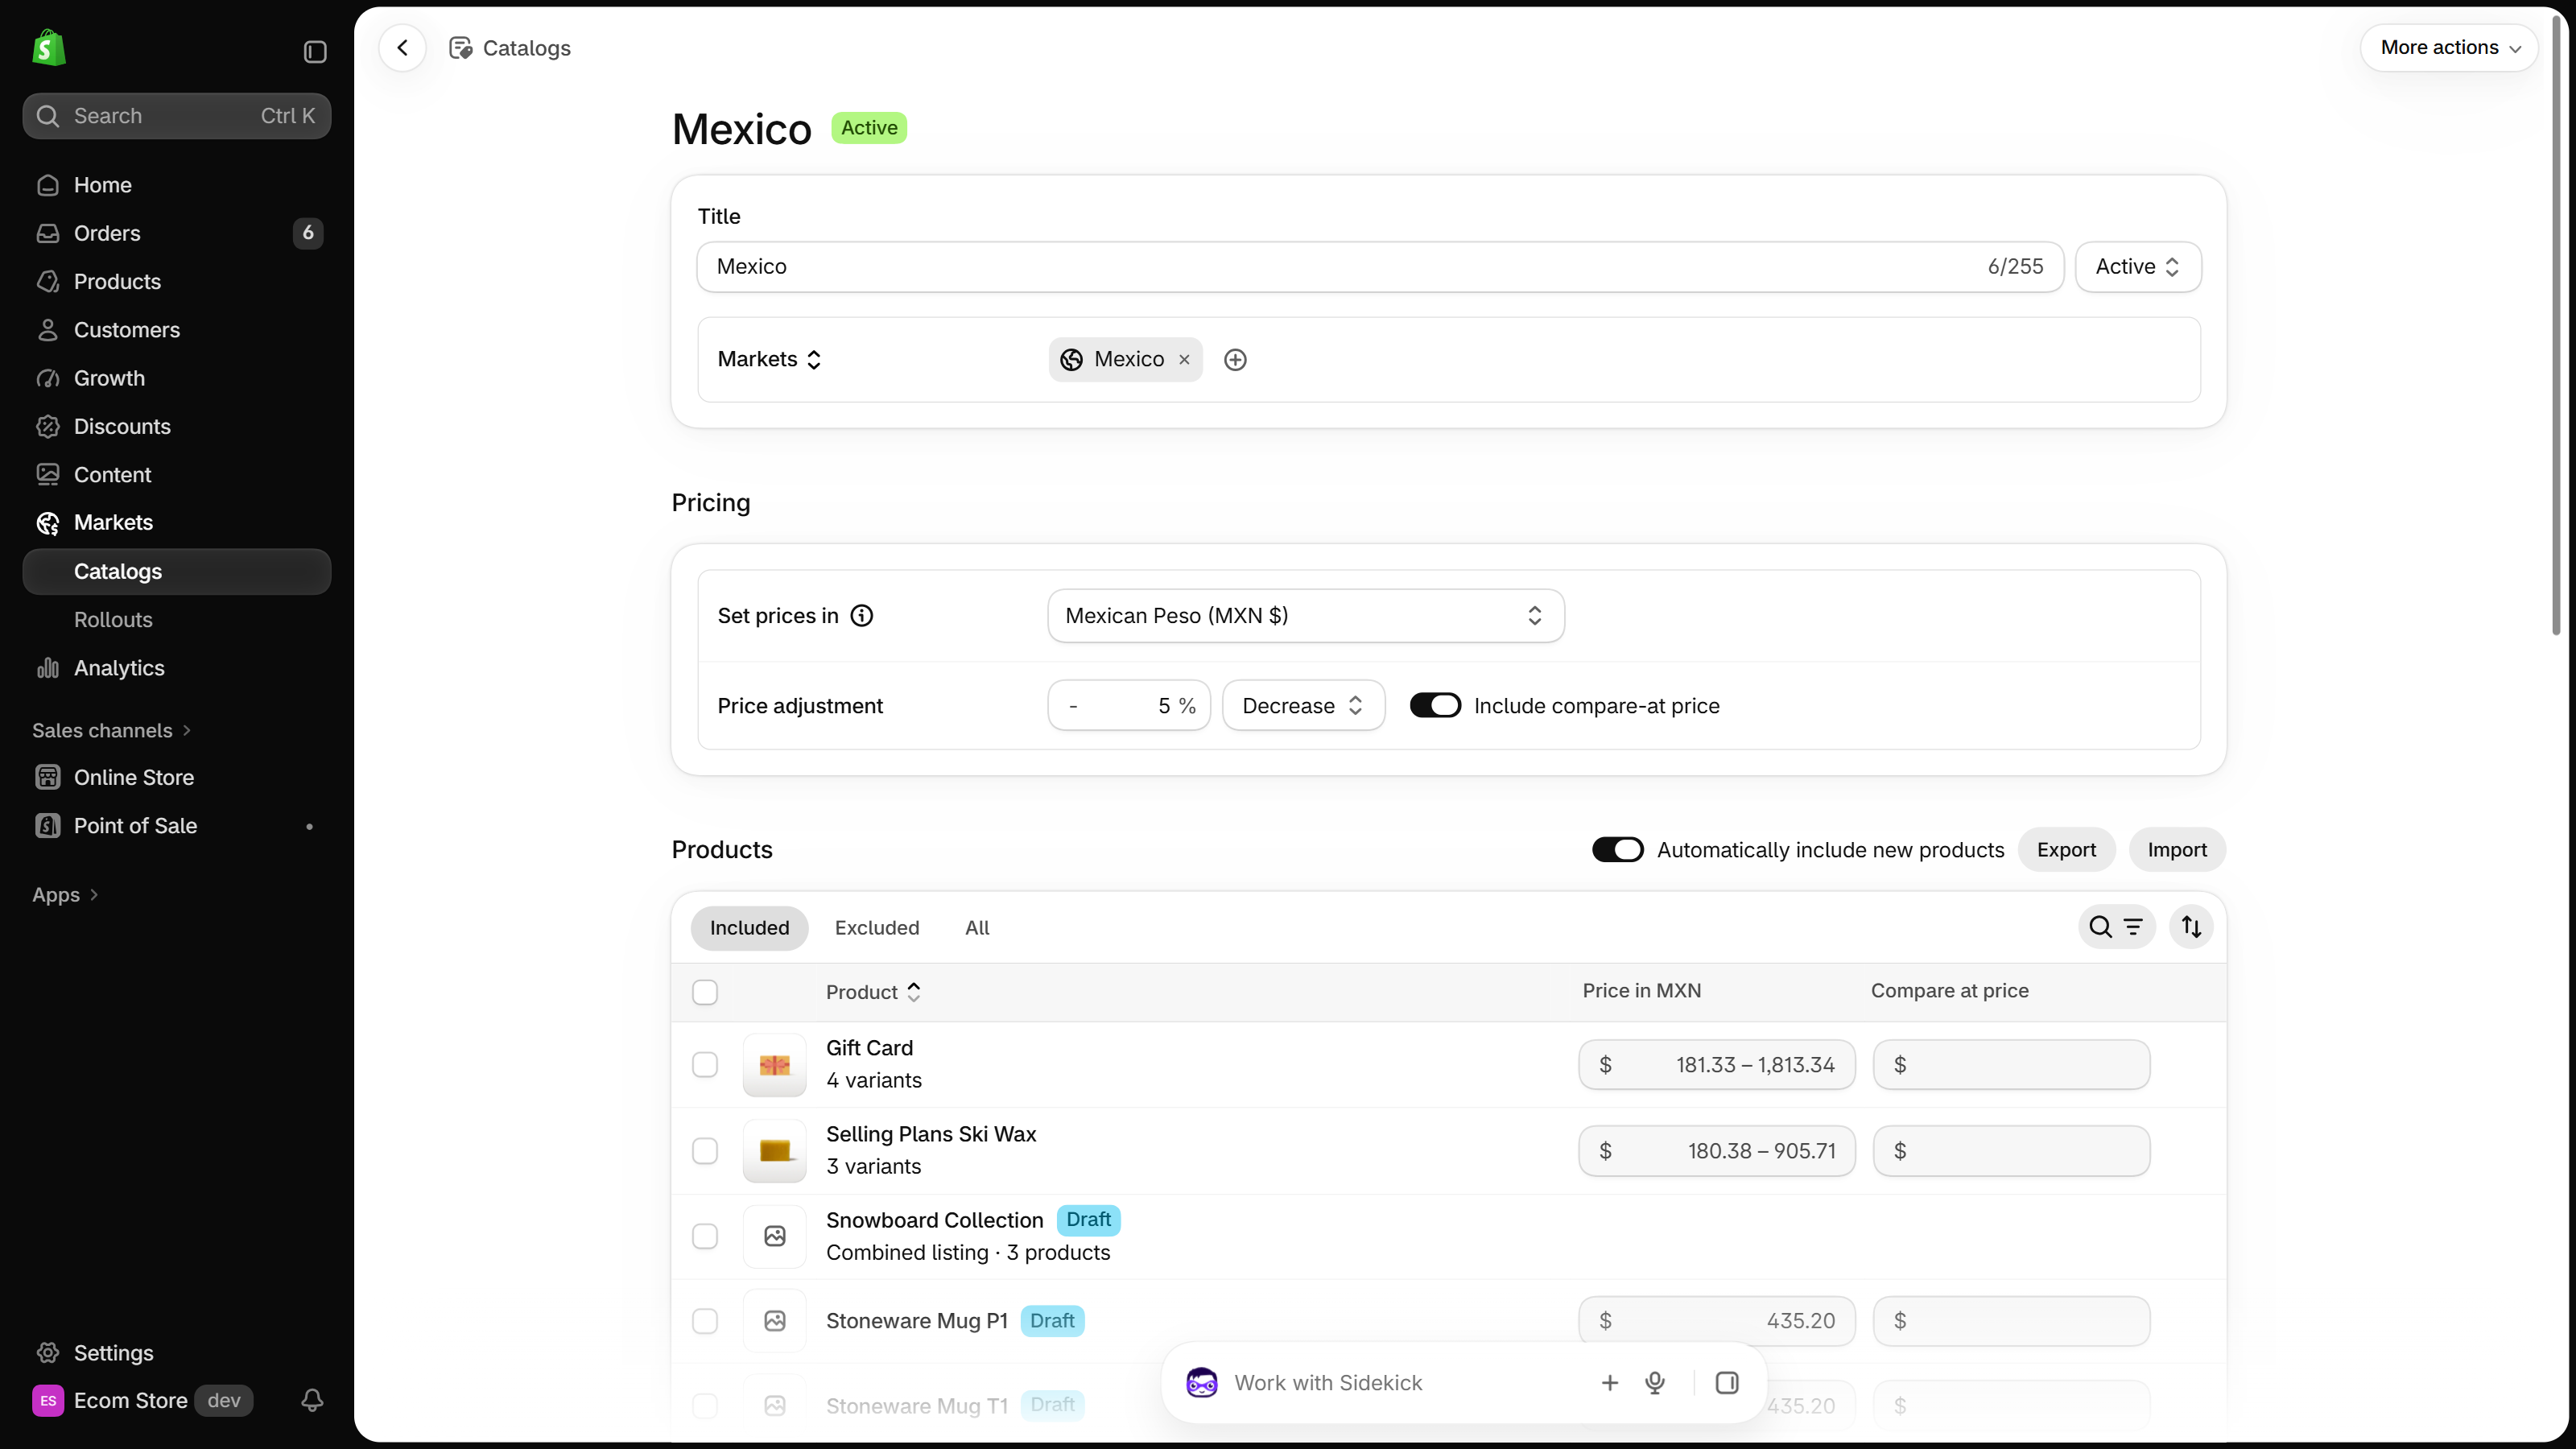The image size is (2576, 1449).
Task: Click the Analytics bar chart icon
Action: point(48,668)
